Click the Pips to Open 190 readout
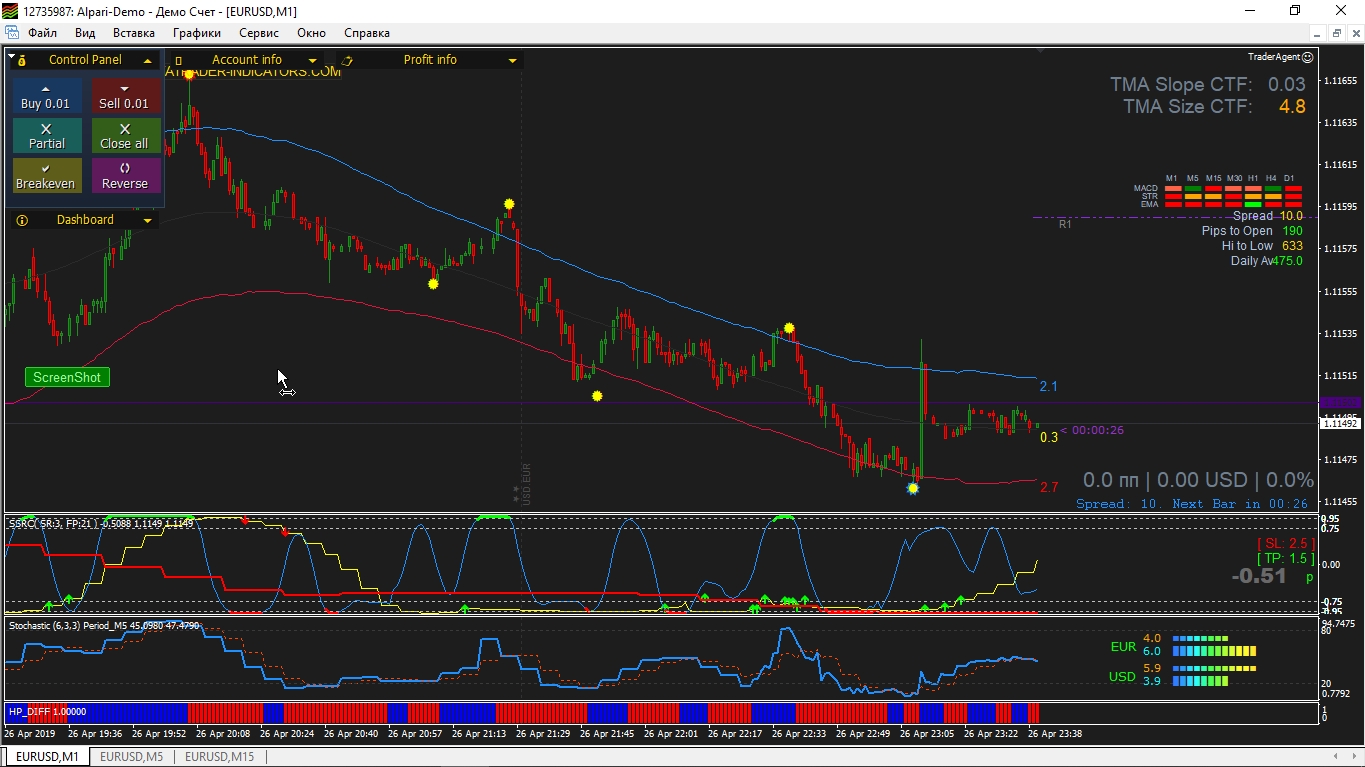Image resolution: width=1365 pixels, height=767 pixels. coord(1252,231)
